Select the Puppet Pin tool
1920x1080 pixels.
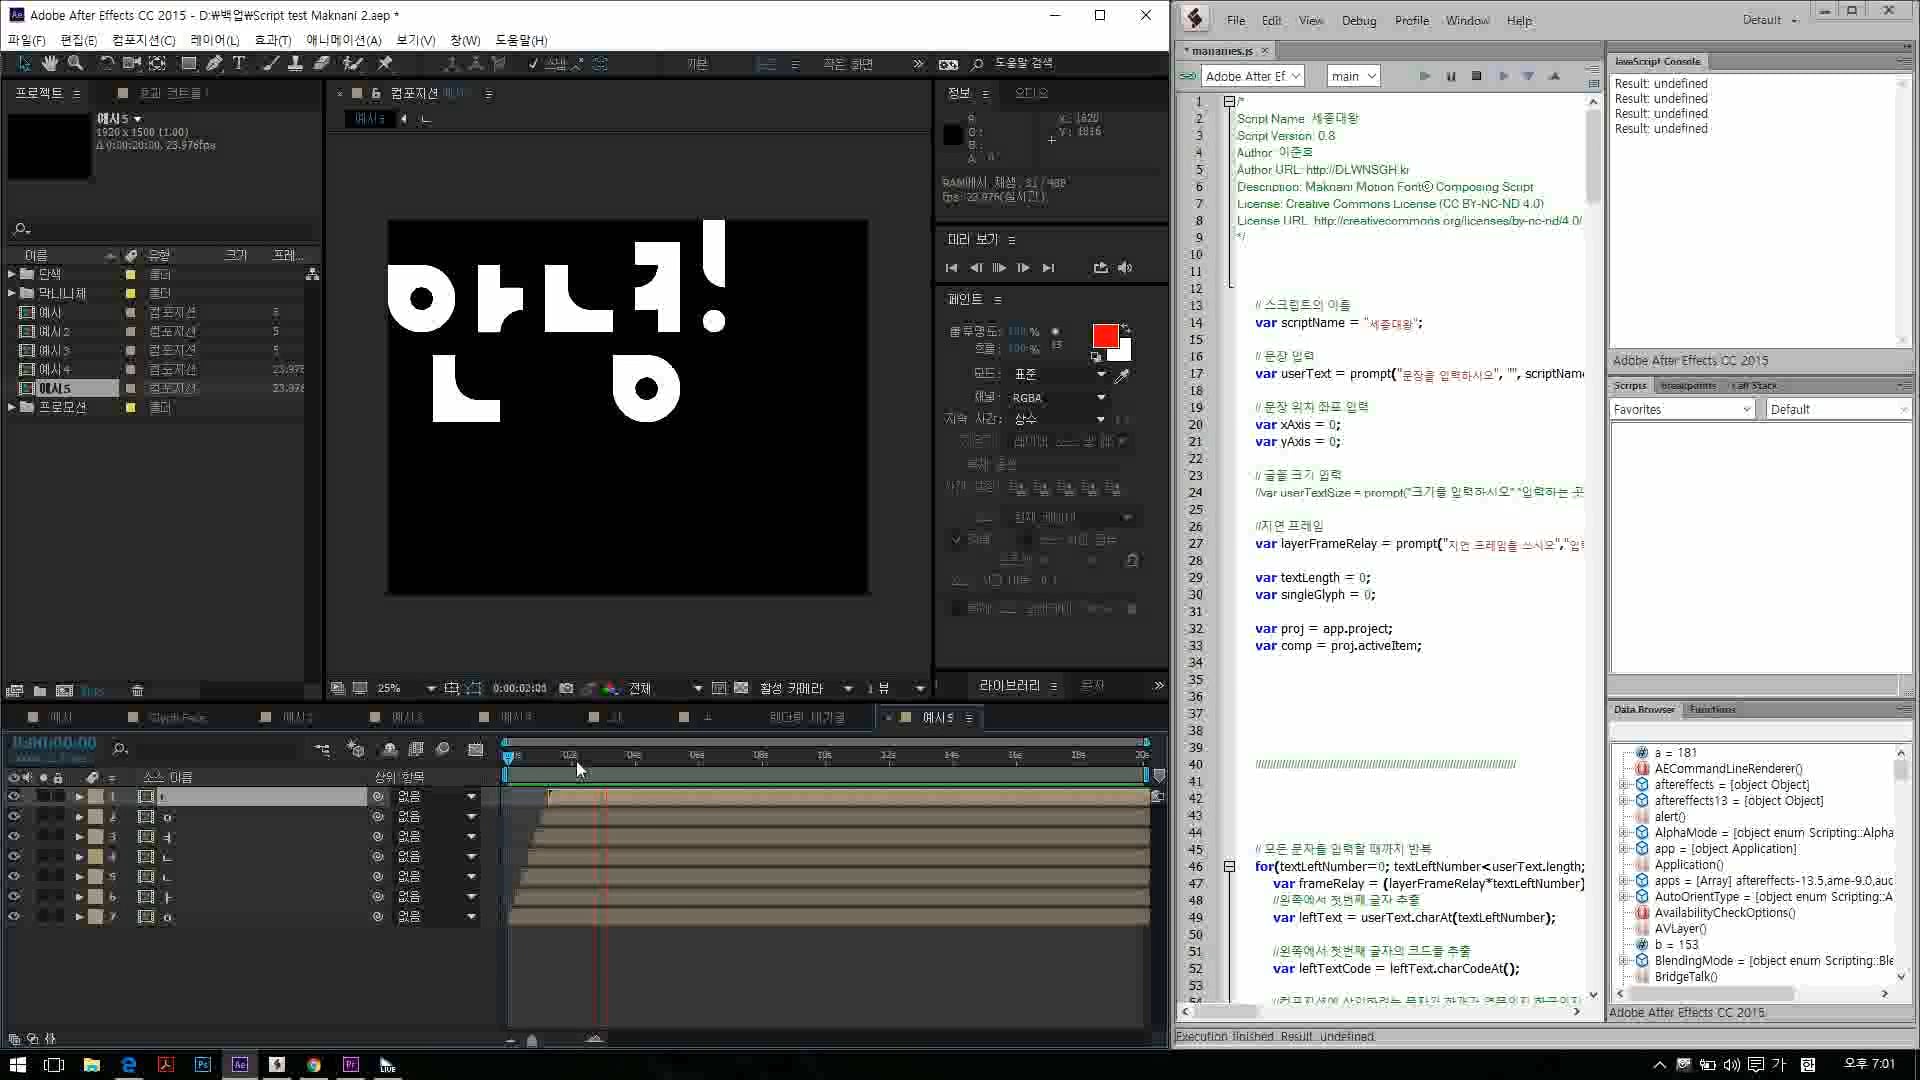point(384,63)
